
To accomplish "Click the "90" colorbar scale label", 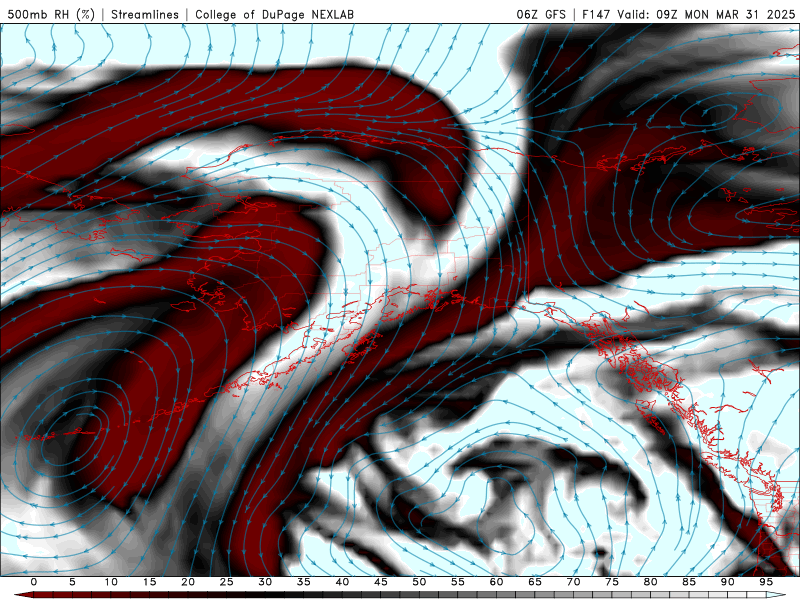I will (727, 582).
